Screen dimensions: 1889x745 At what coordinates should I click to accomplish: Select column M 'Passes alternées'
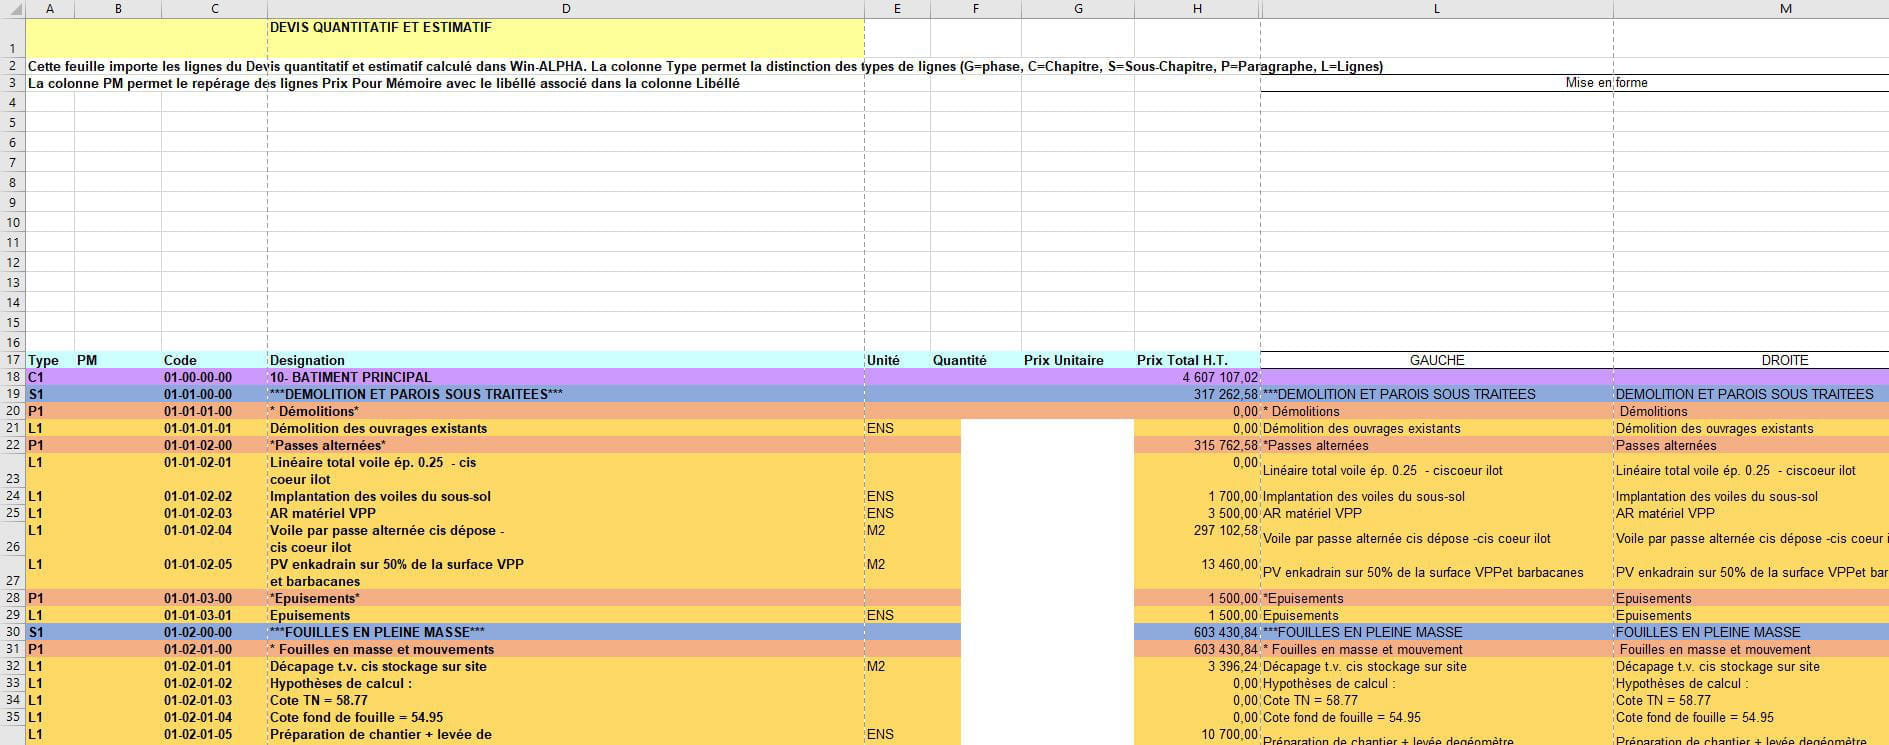click(x=1751, y=445)
